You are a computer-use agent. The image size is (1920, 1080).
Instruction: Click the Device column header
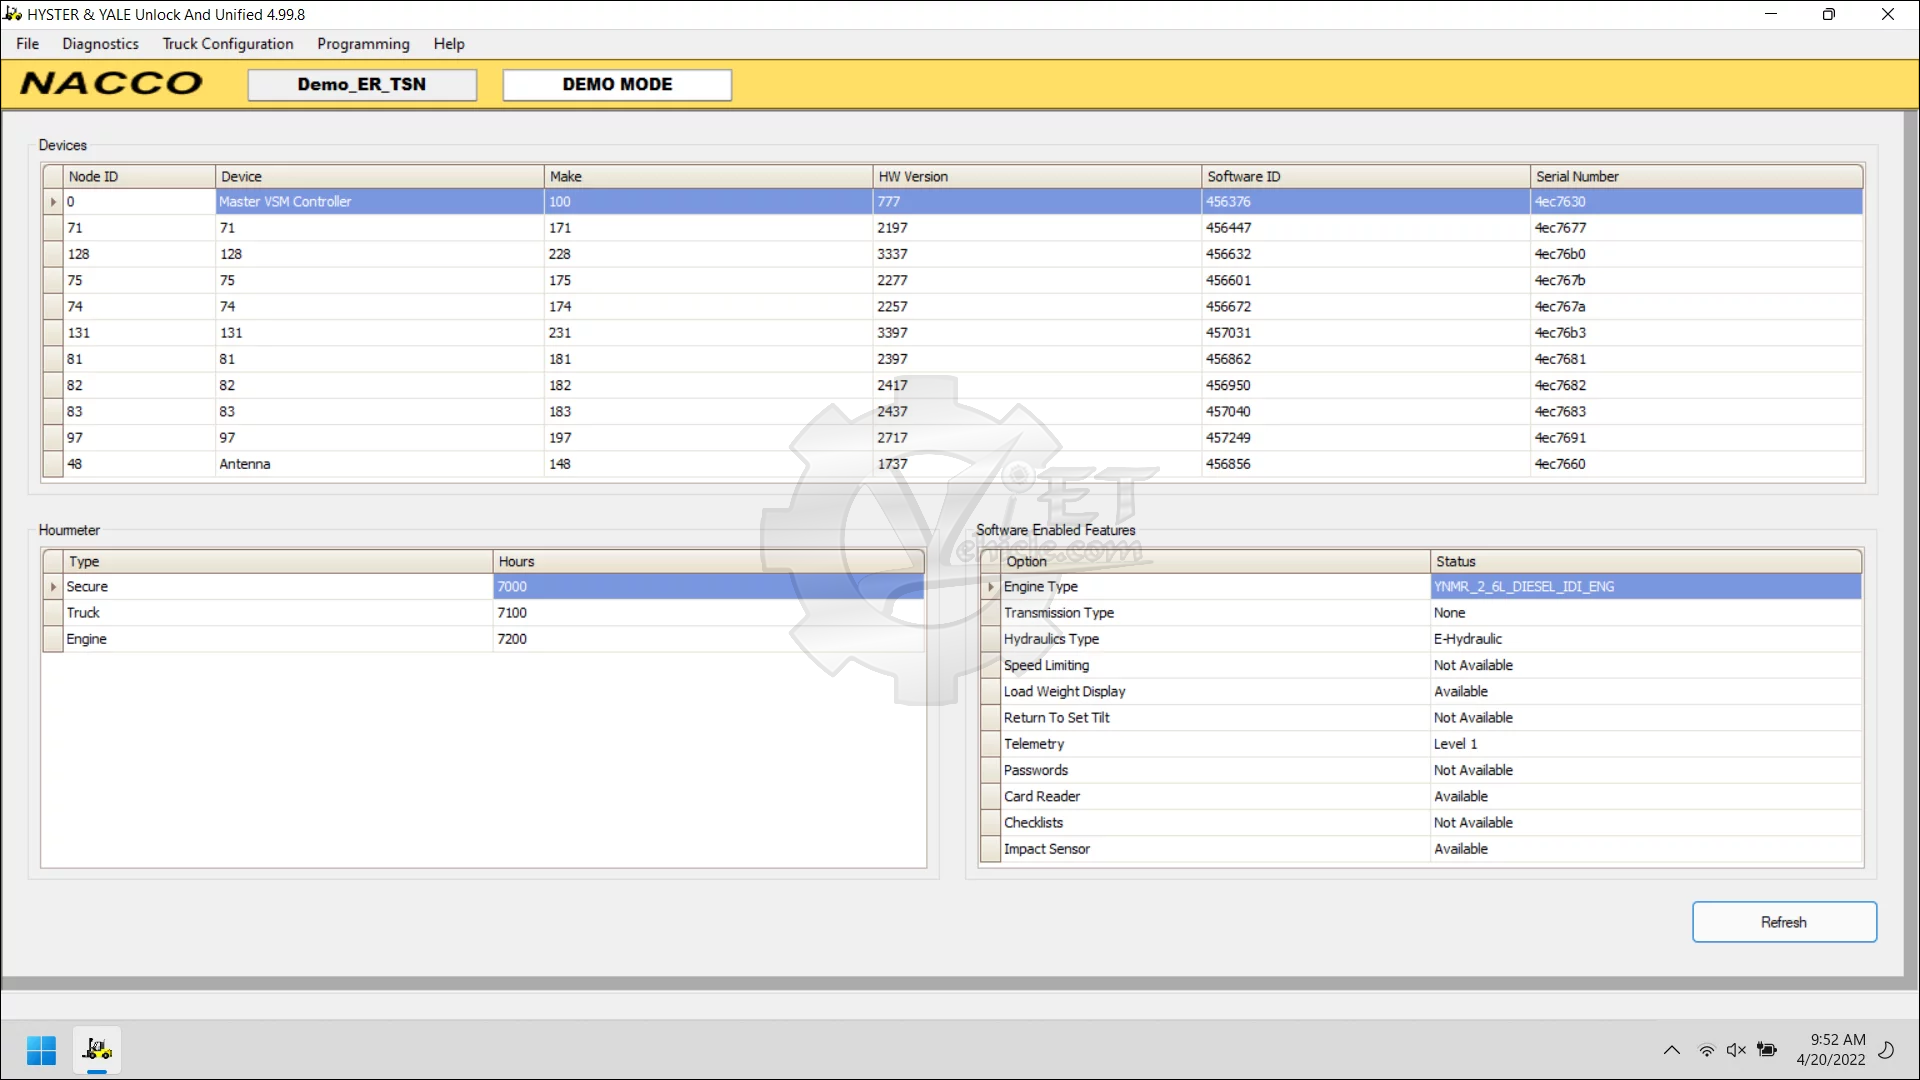(380, 176)
